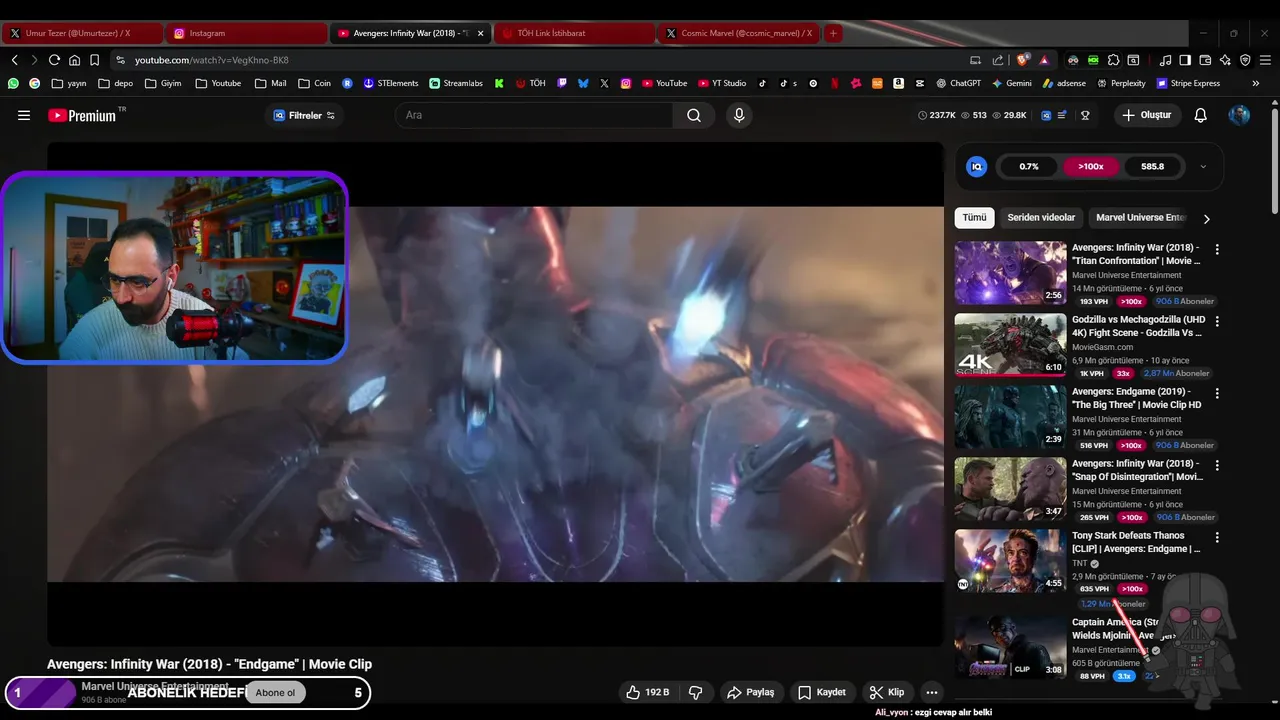Open the browser main menu
Screen dimensions: 1280x720
click(1265, 60)
